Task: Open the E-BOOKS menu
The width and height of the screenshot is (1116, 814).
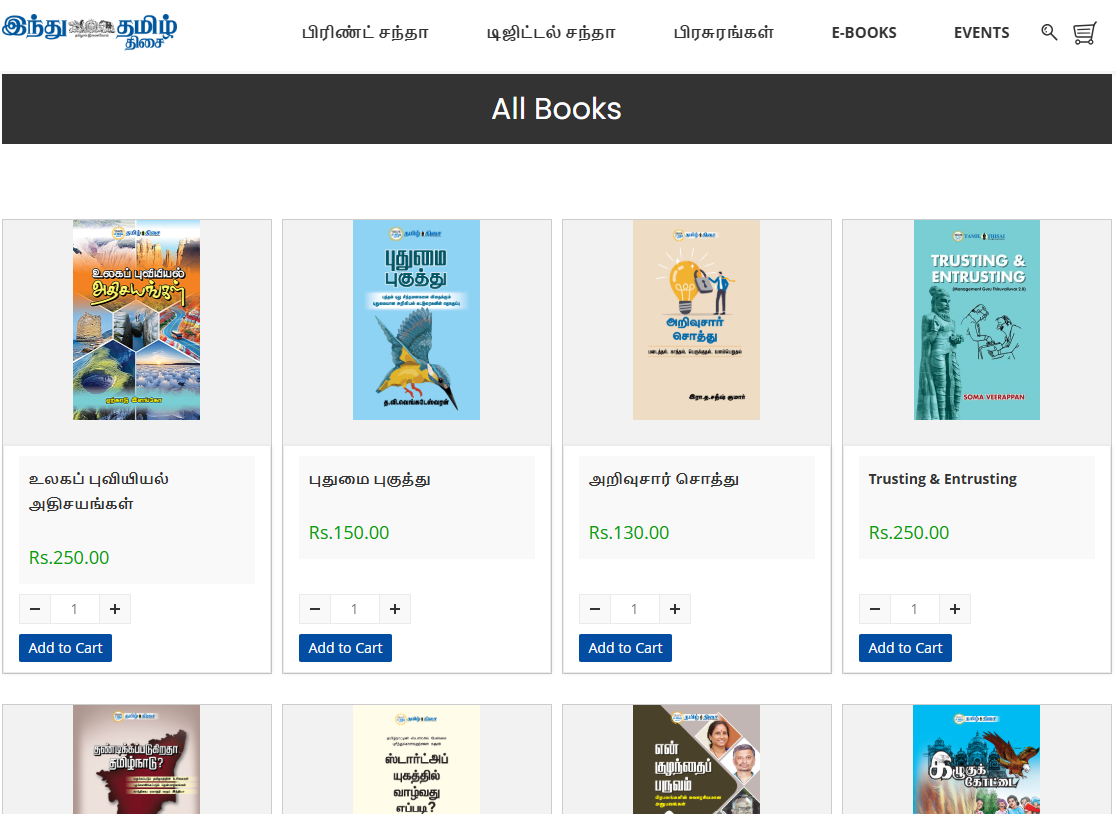Action: 864,33
